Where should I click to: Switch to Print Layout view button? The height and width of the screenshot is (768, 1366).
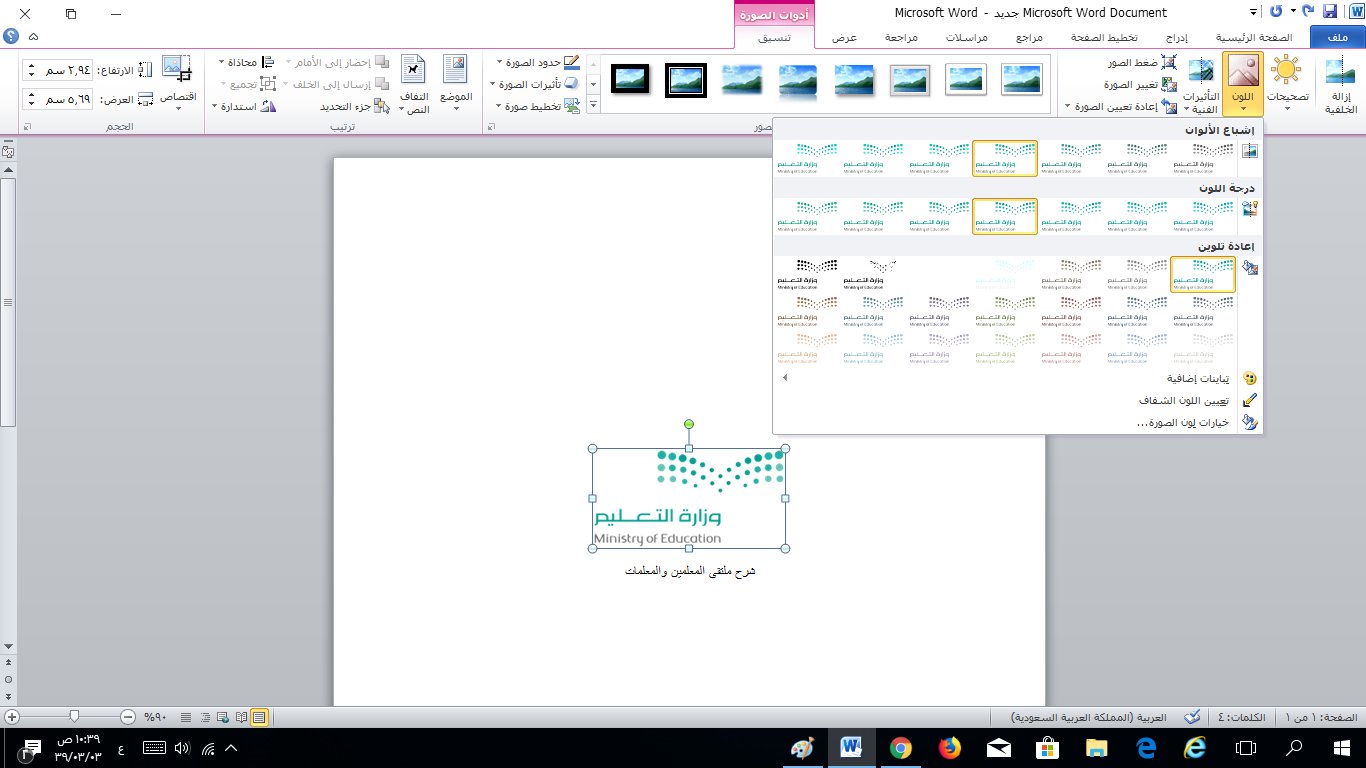(x=260, y=717)
